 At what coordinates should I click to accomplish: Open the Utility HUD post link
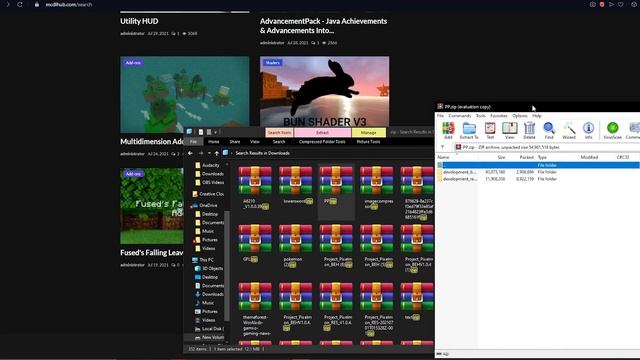click(x=139, y=21)
